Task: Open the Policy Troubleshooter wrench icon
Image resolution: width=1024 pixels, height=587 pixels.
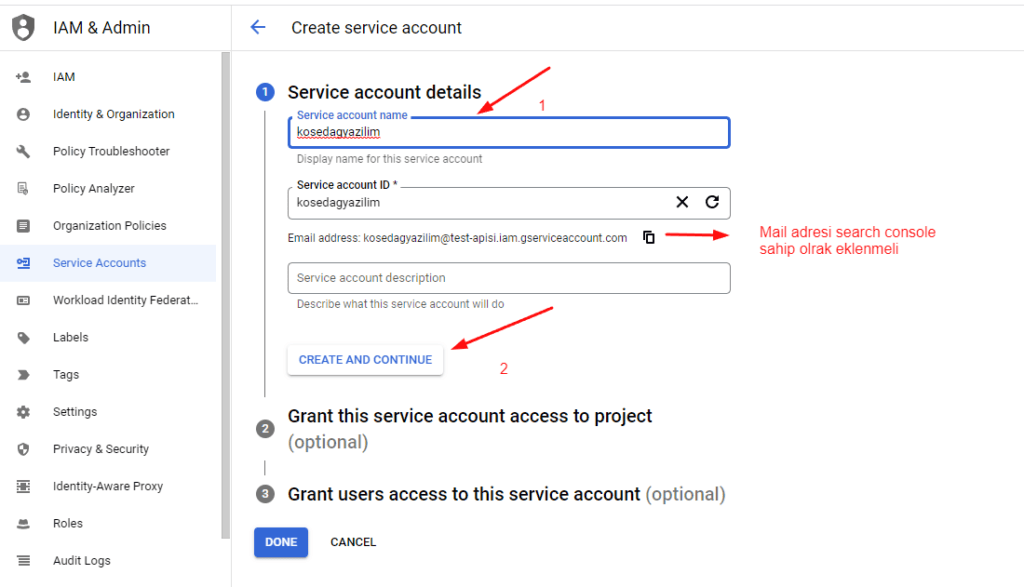Action: click(24, 151)
